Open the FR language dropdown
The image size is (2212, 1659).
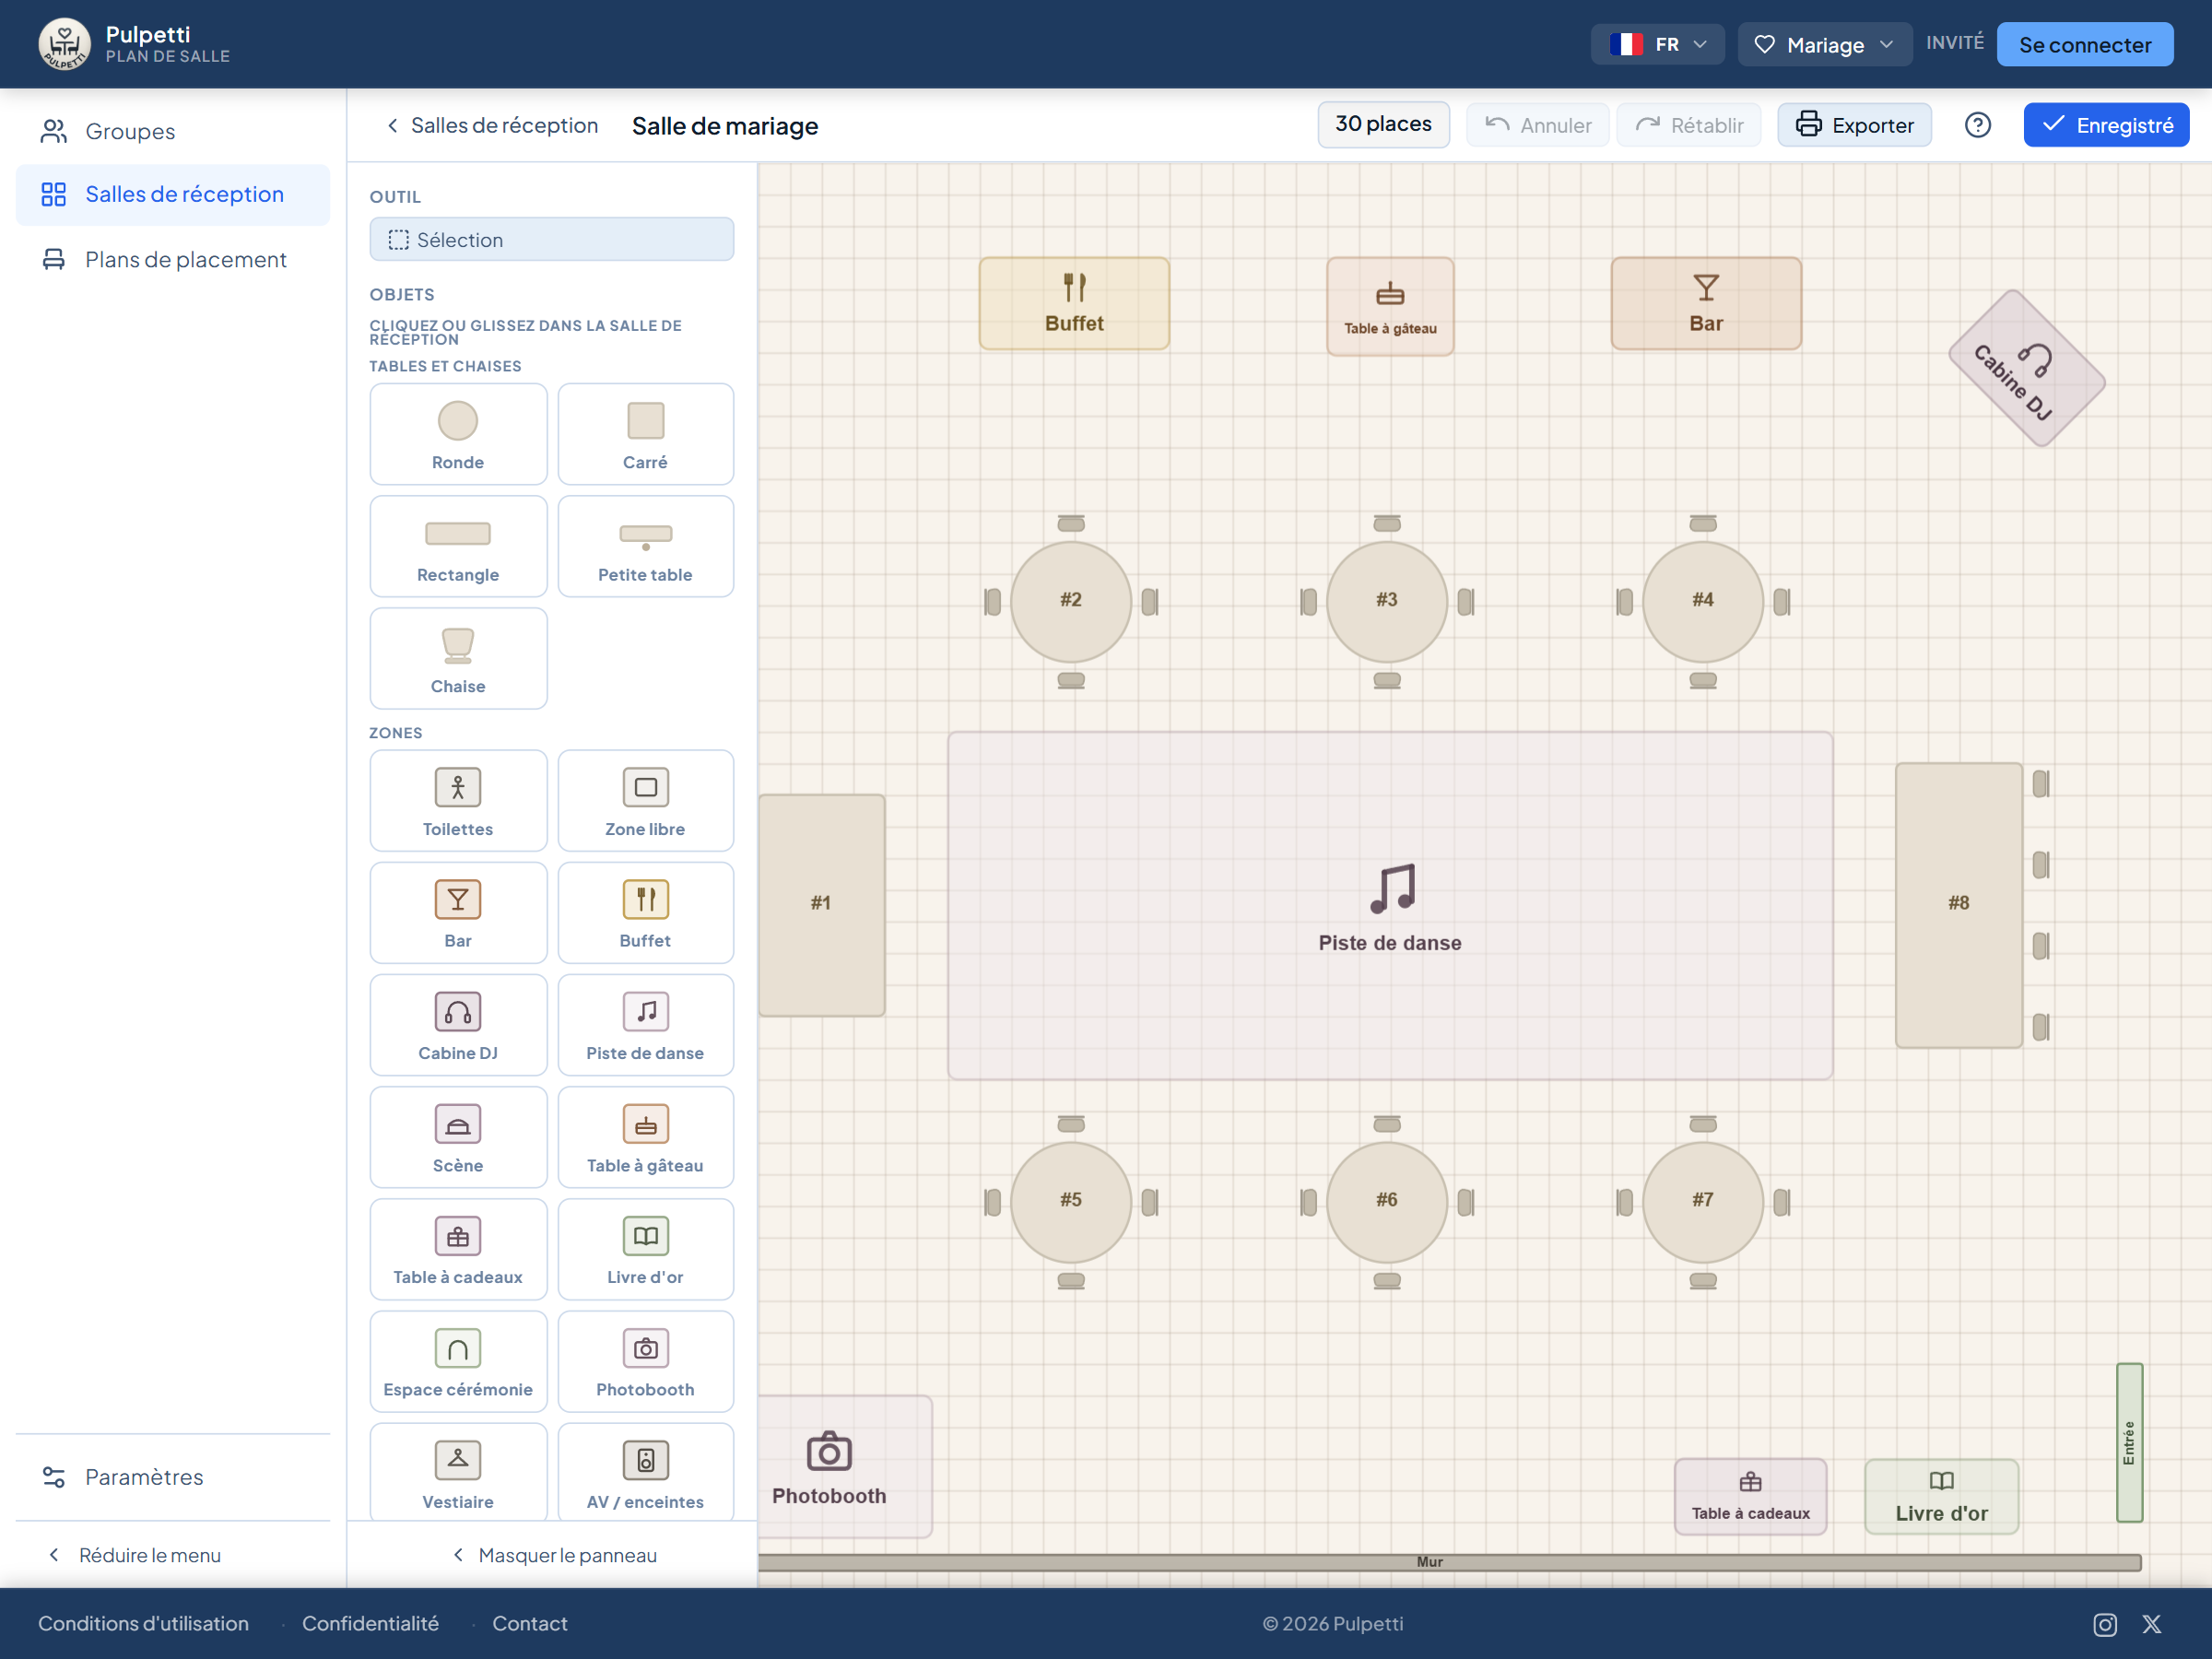coord(1657,44)
